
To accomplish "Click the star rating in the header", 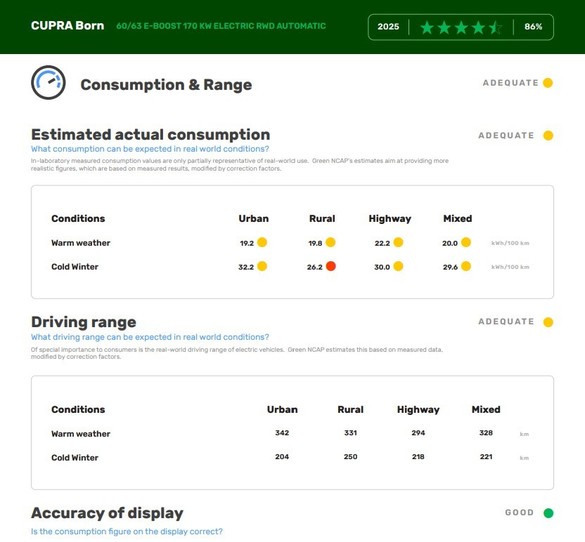I will [x=461, y=27].
